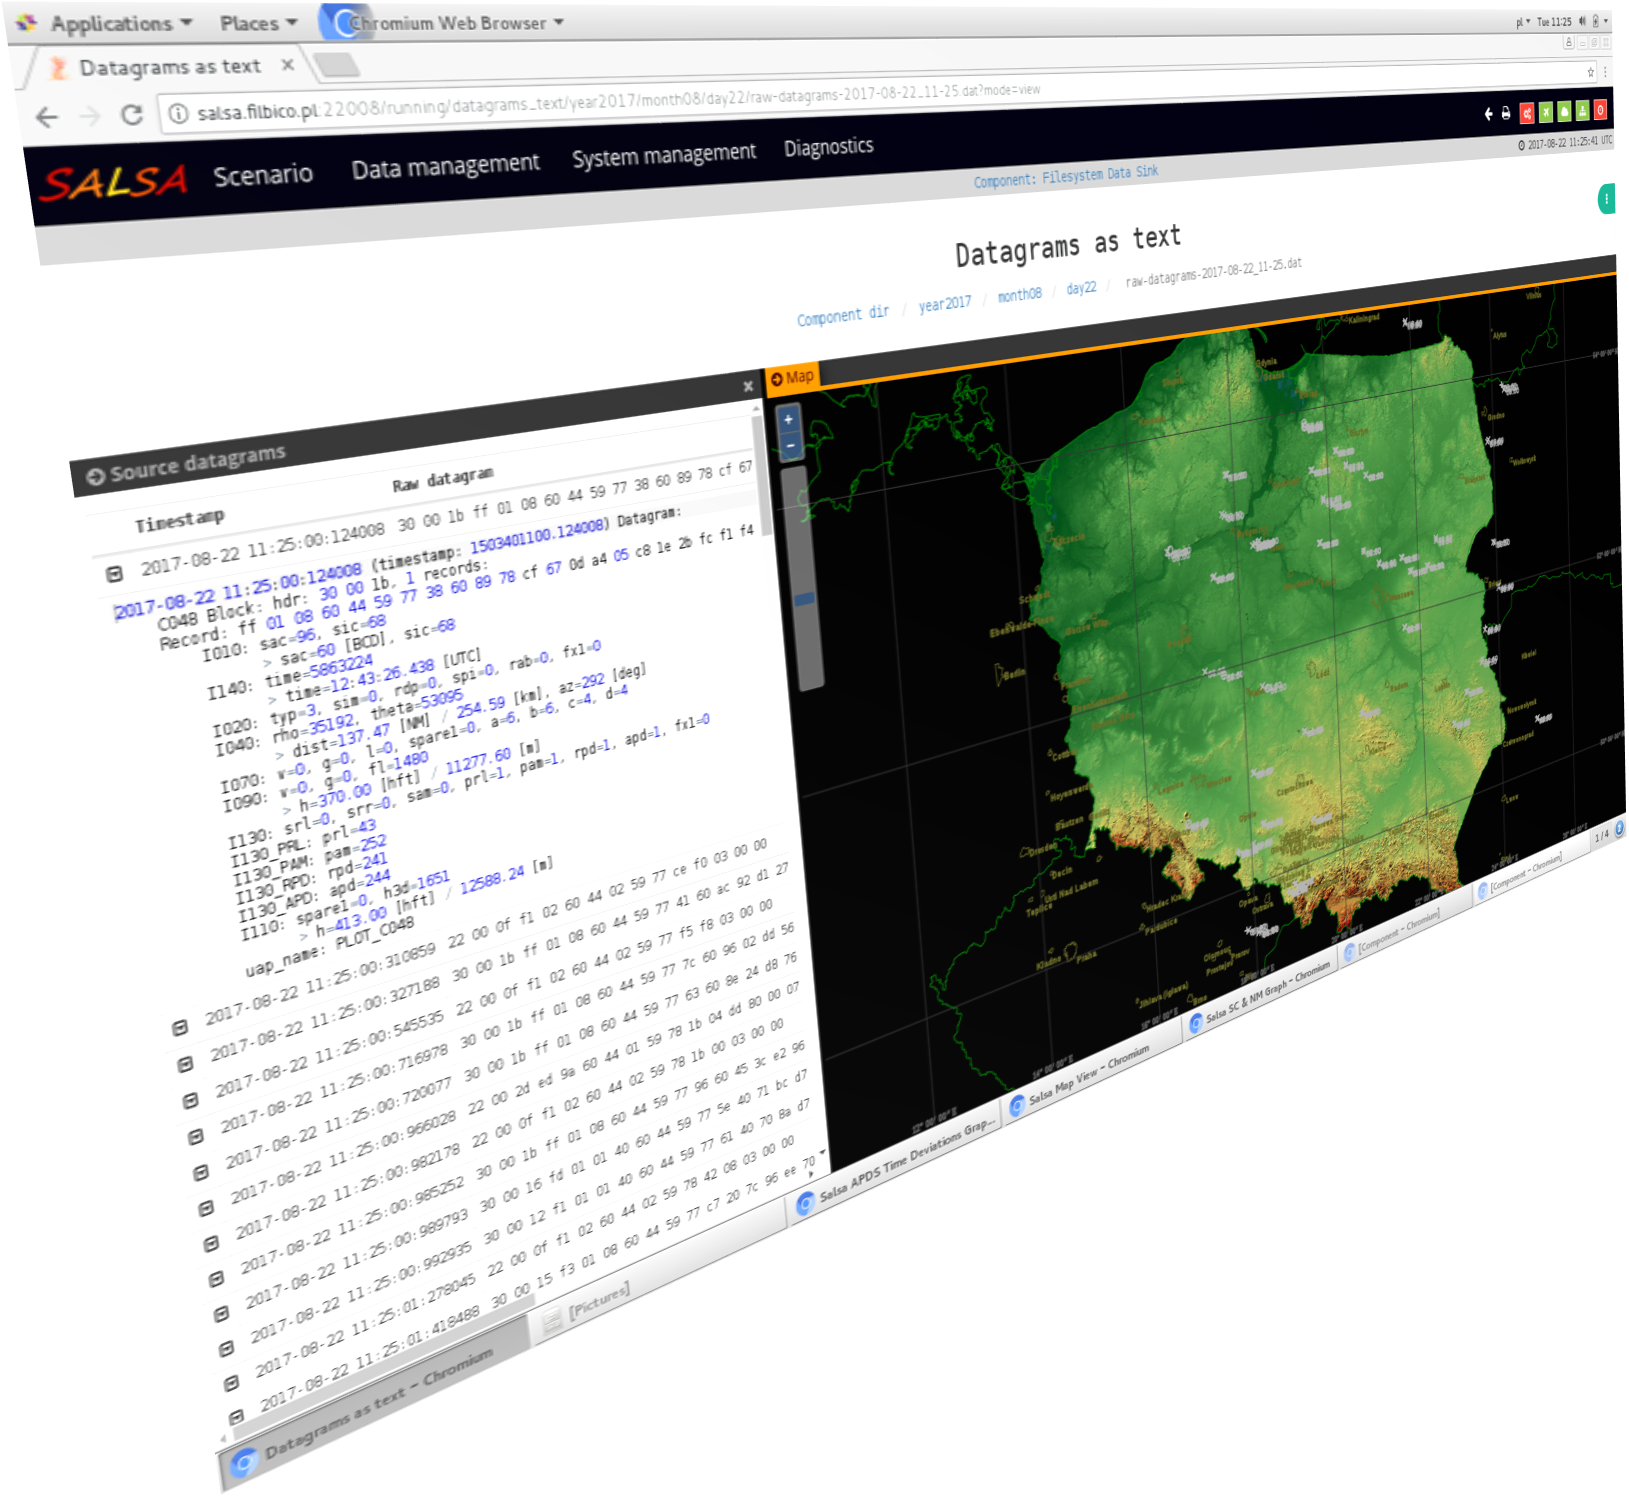Open the year2017 breadcrumb
Image resolution: width=1629 pixels, height=1496 pixels.
click(x=944, y=302)
